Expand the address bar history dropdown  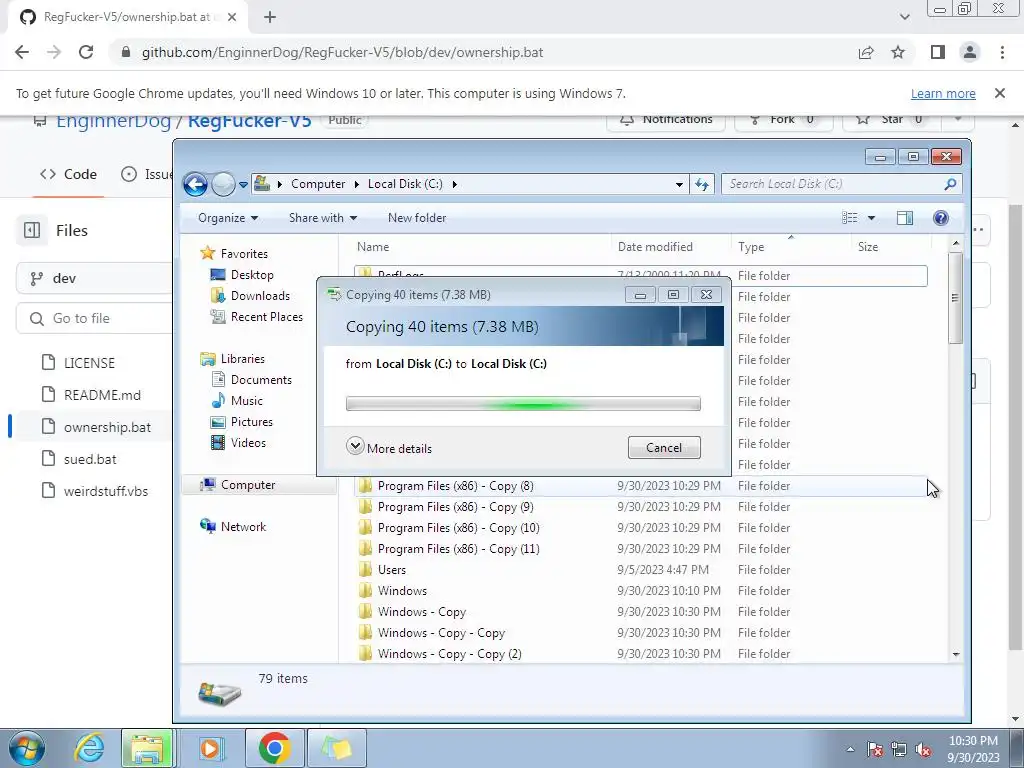click(679, 185)
